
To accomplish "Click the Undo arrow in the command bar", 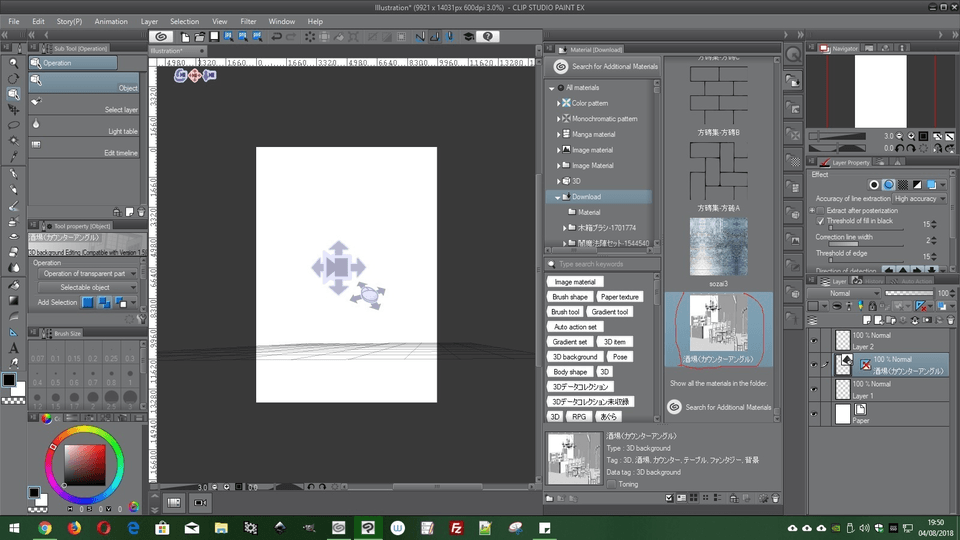I will tap(276, 36).
